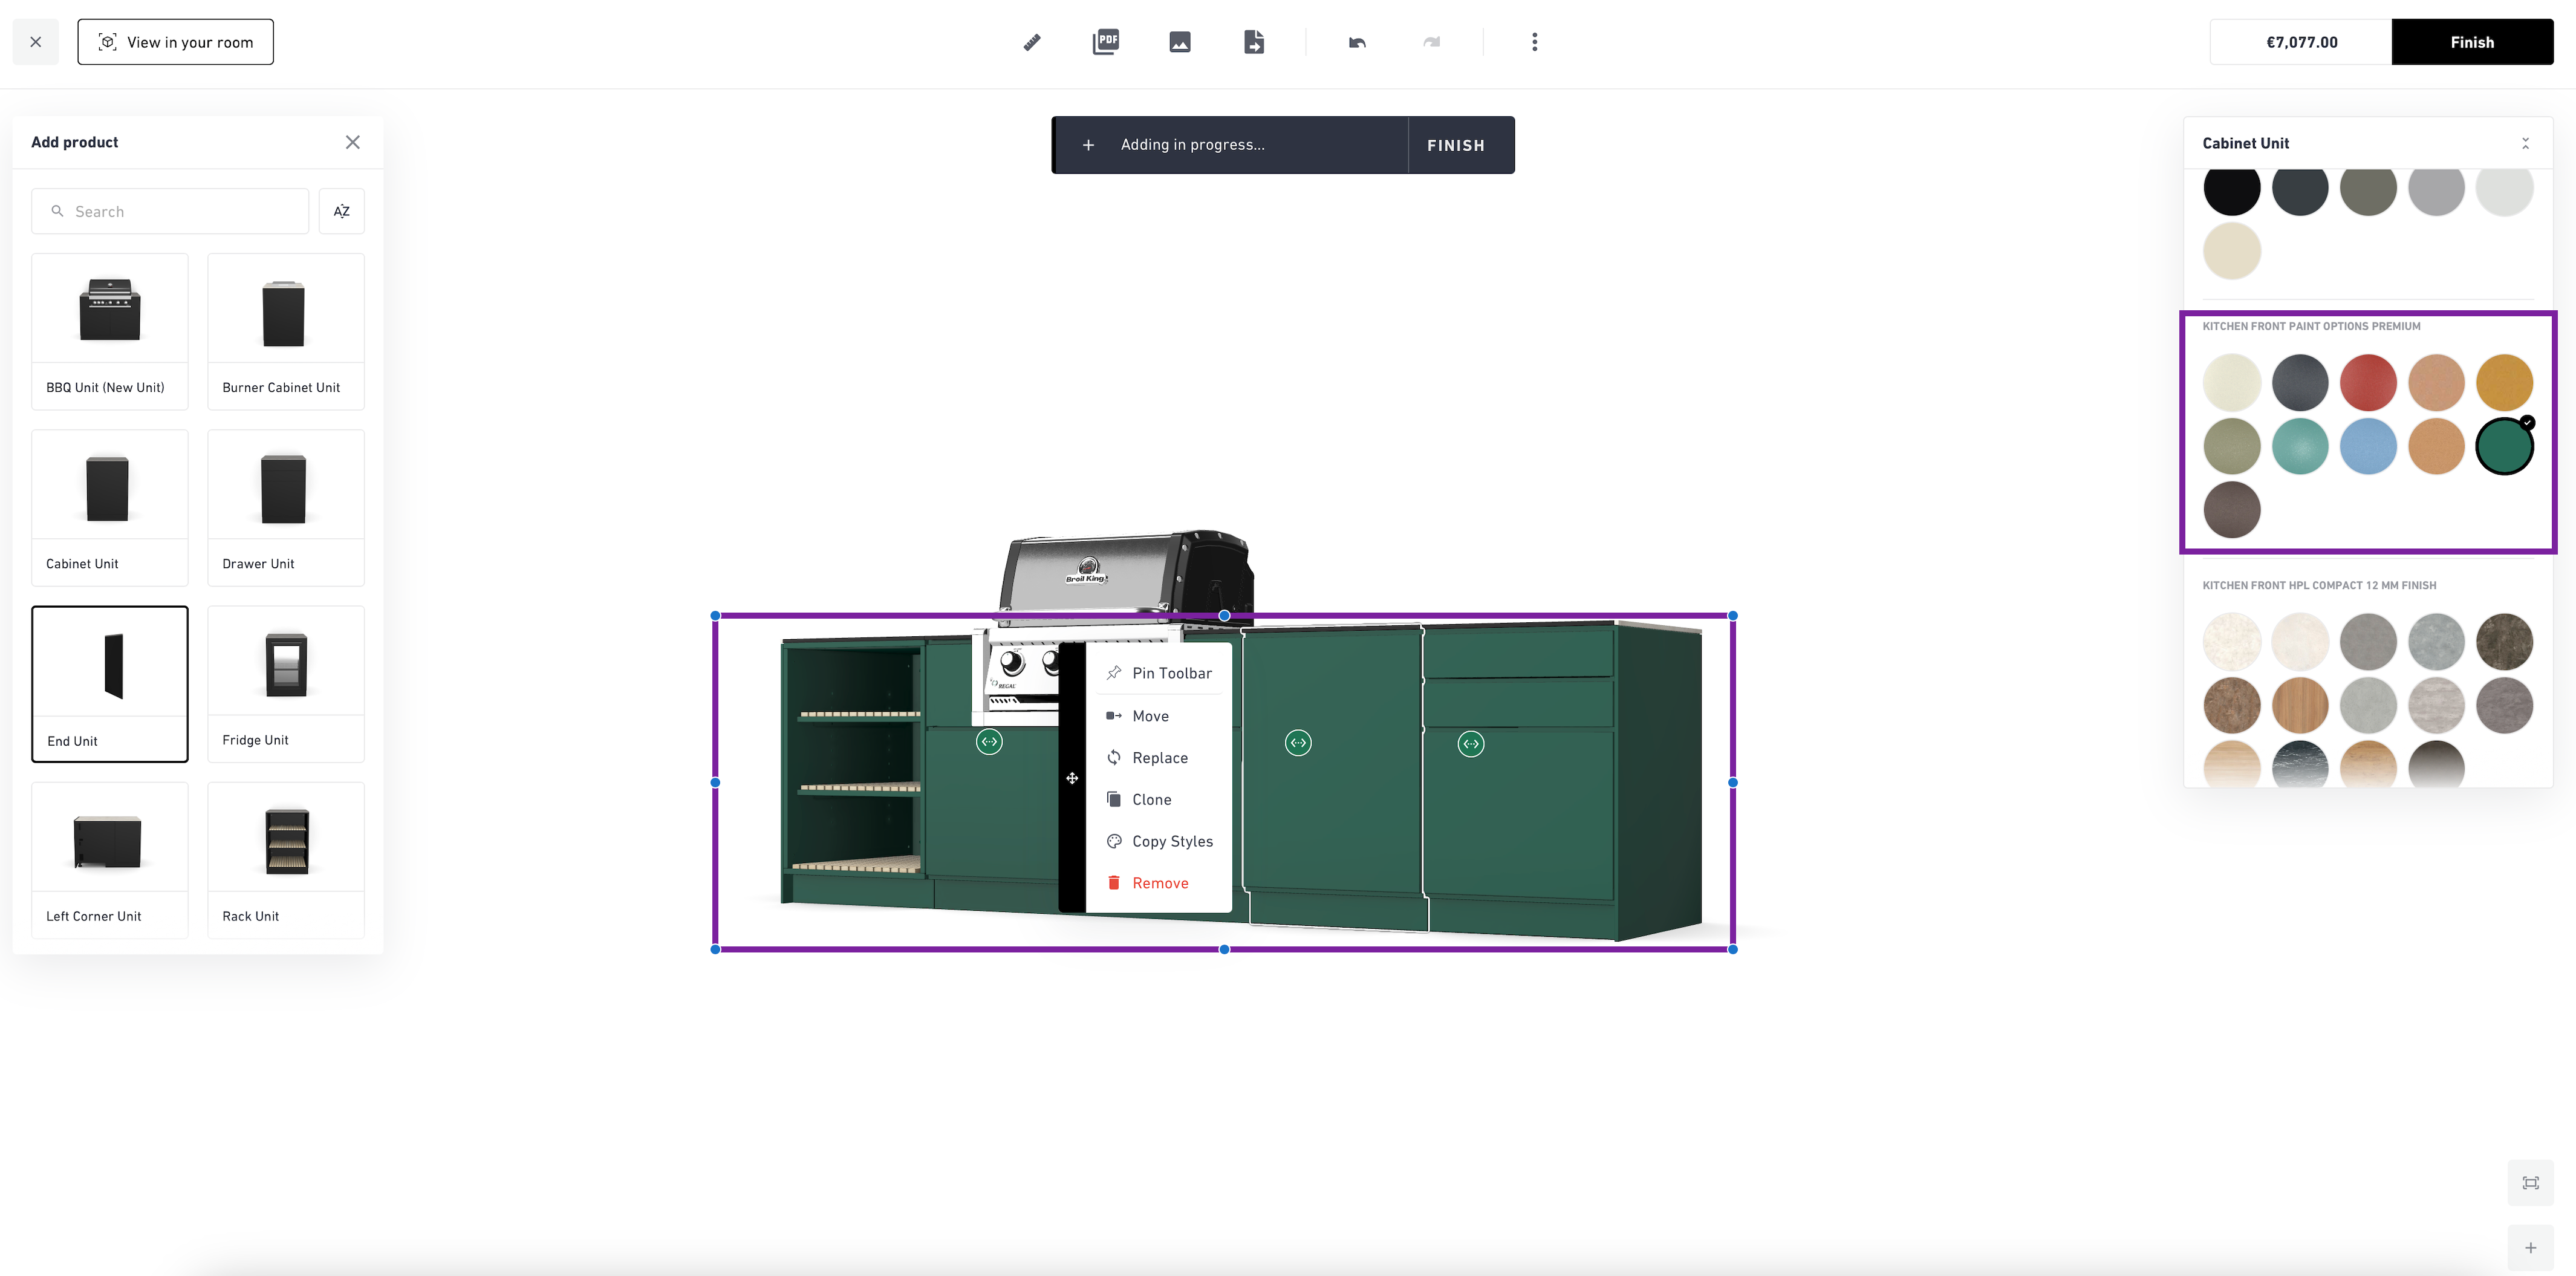The height and width of the screenshot is (1276, 2576).
Task: Select the light blue paint swatch
Action: coord(2368,446)
